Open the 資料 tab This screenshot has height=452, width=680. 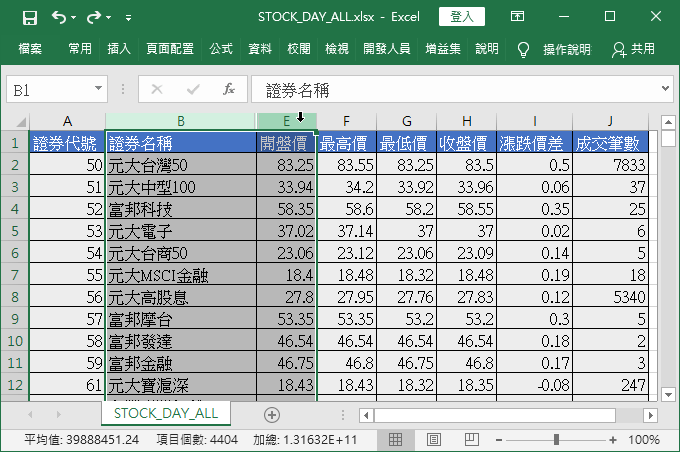coord(260,49)
